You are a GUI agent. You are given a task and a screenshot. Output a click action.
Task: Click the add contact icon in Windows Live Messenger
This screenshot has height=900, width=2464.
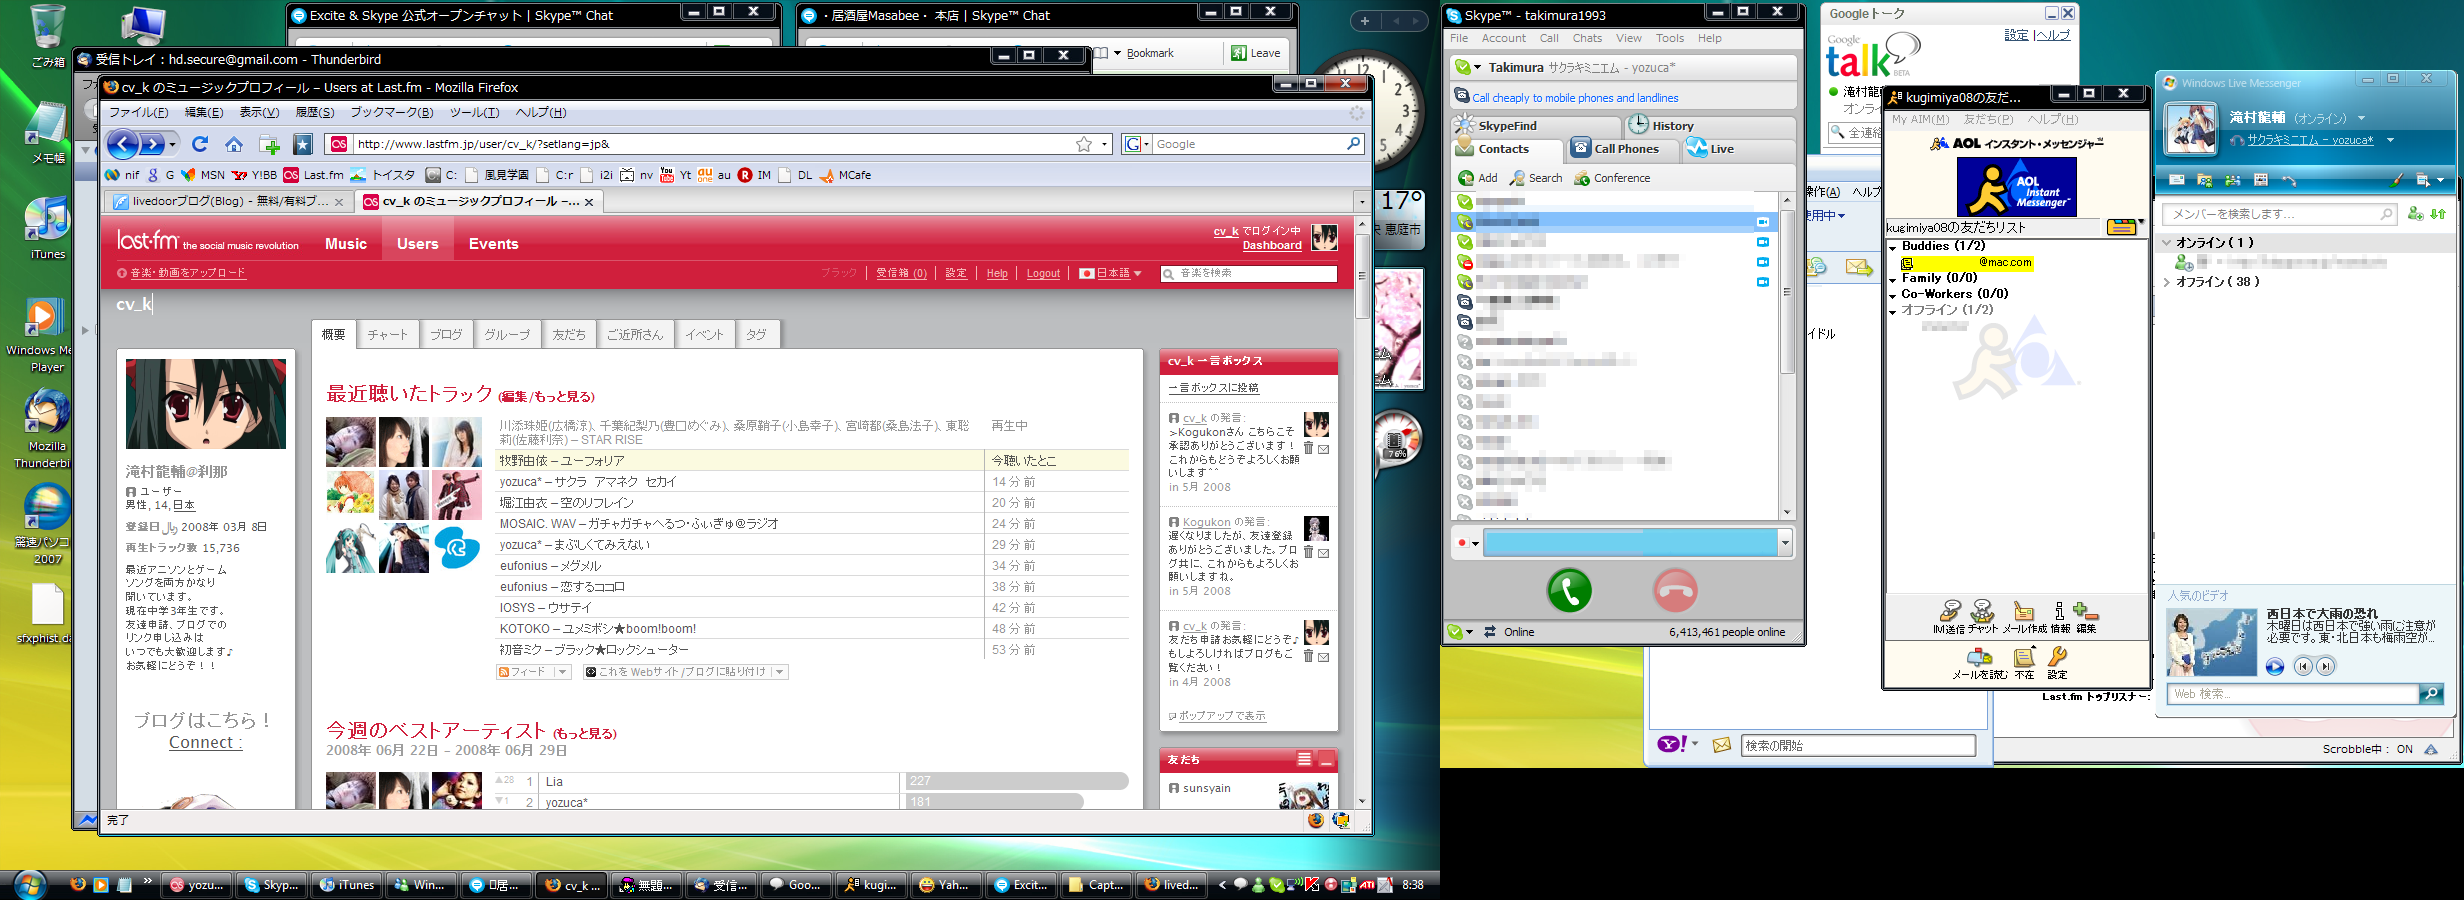point(2415,214)
